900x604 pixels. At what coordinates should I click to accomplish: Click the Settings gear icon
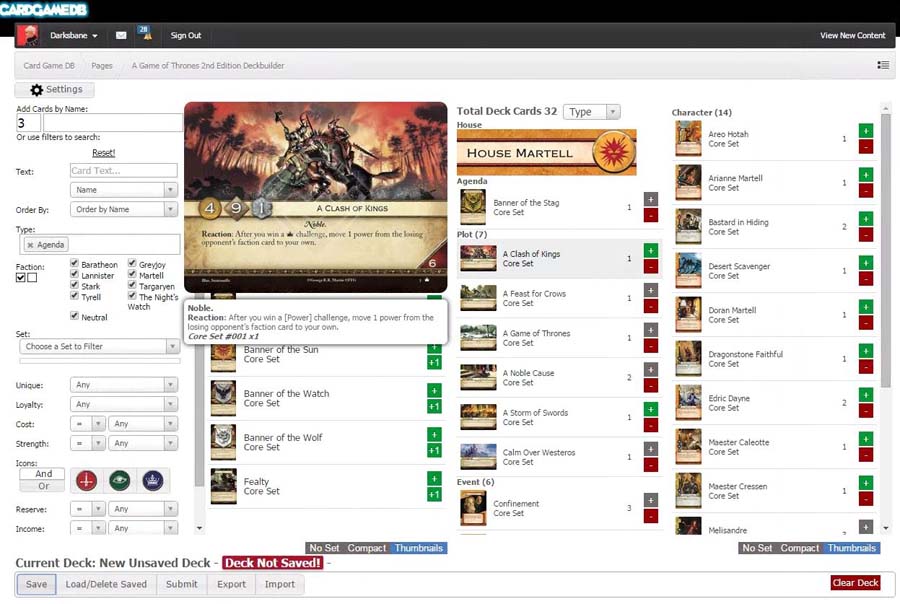tap(36, 90)
